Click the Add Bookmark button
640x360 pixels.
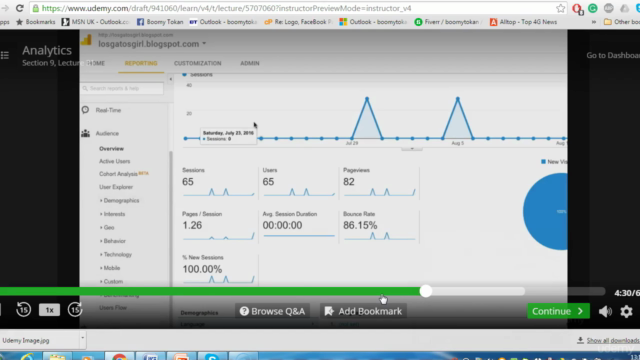[x=363, y=311]
